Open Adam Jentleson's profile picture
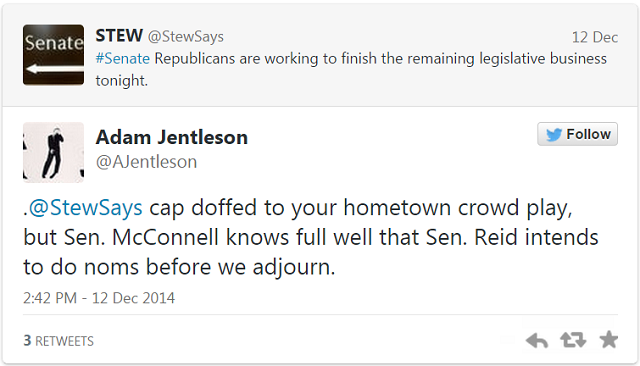 pos(53,152)
